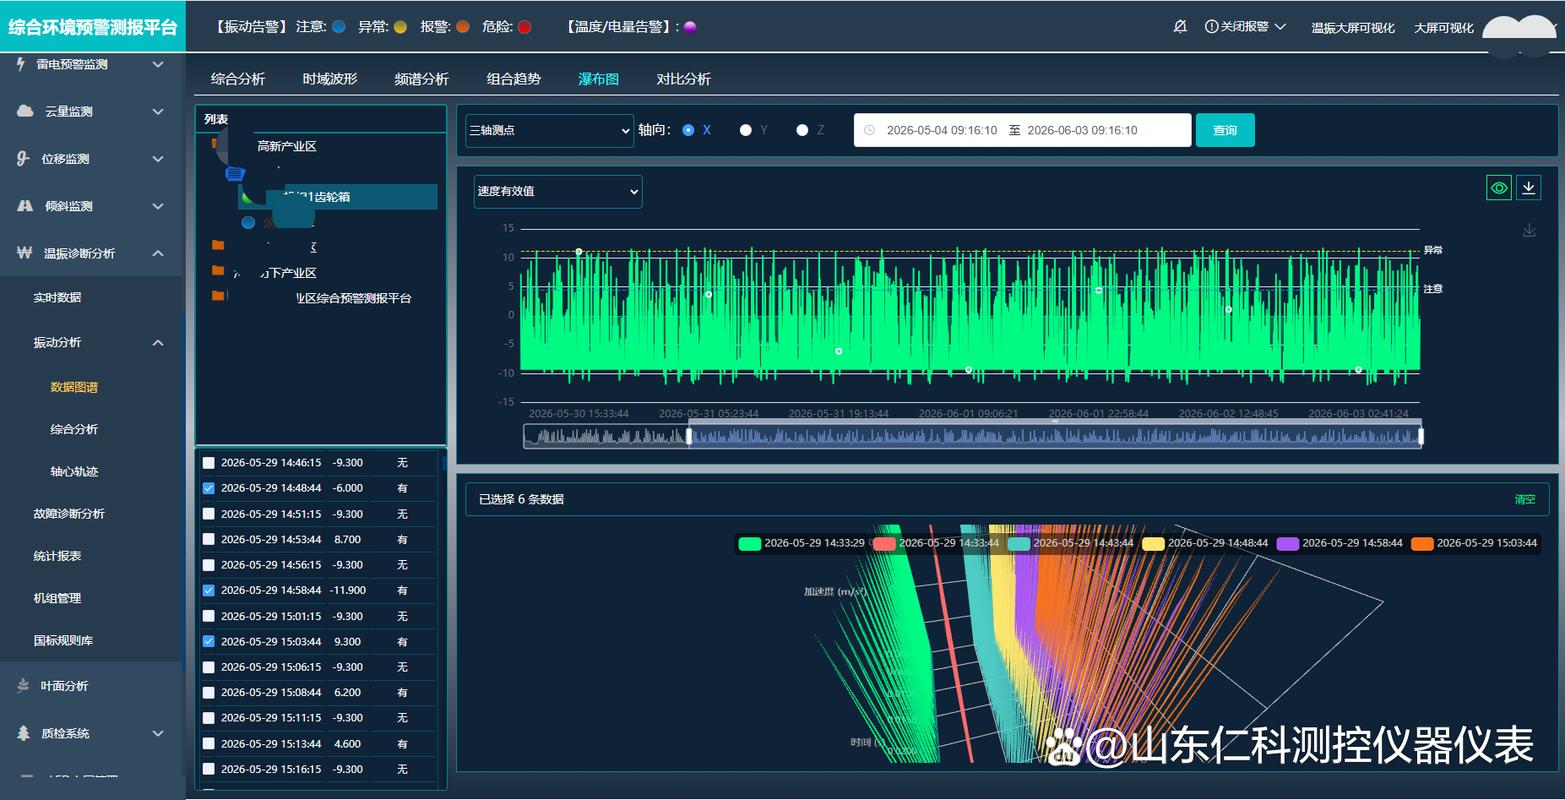Click the 清空 link
The height and width of the screenshot is (800, 1565).
[x=1525, y=499]
